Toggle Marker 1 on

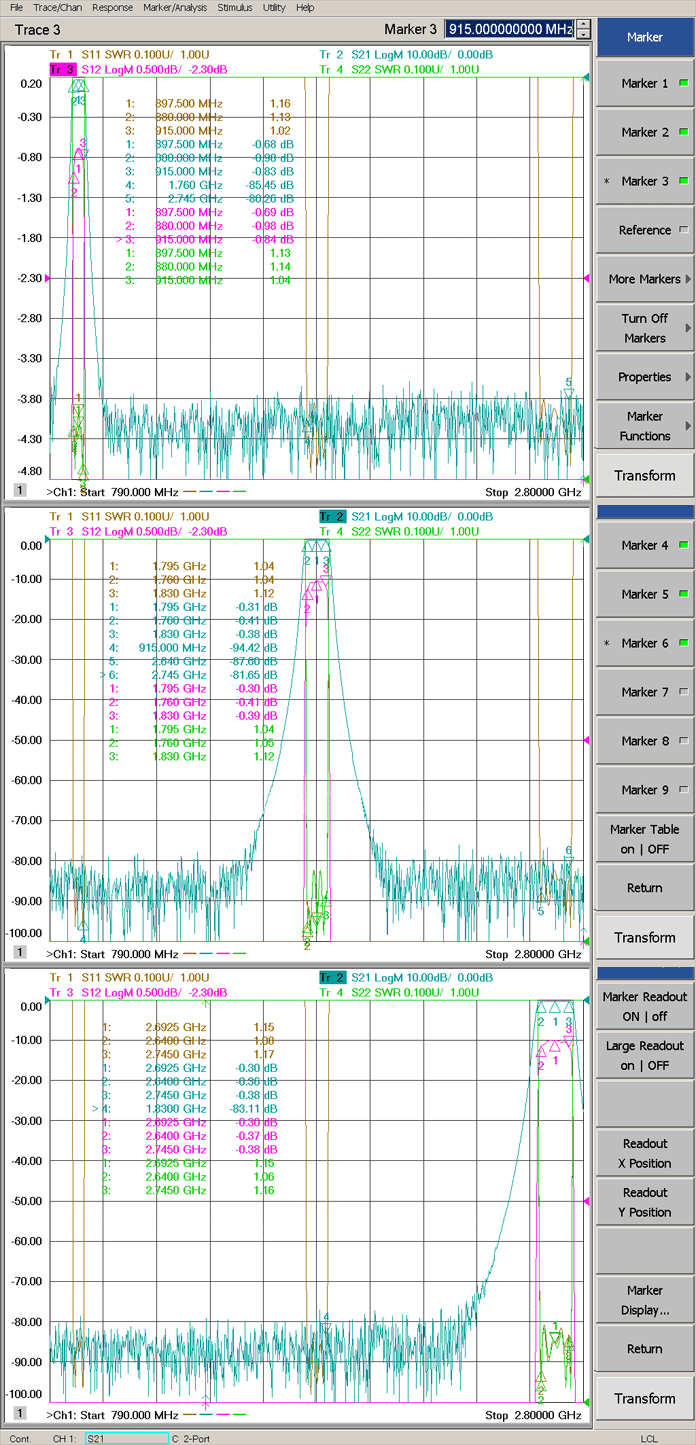[645, 84]
